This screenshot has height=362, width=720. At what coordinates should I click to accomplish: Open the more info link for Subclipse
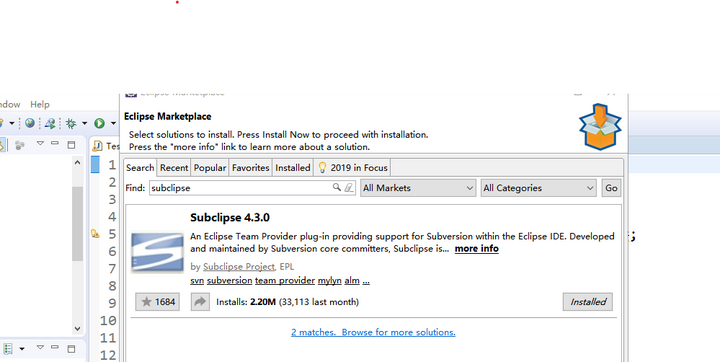coord(477,249)
